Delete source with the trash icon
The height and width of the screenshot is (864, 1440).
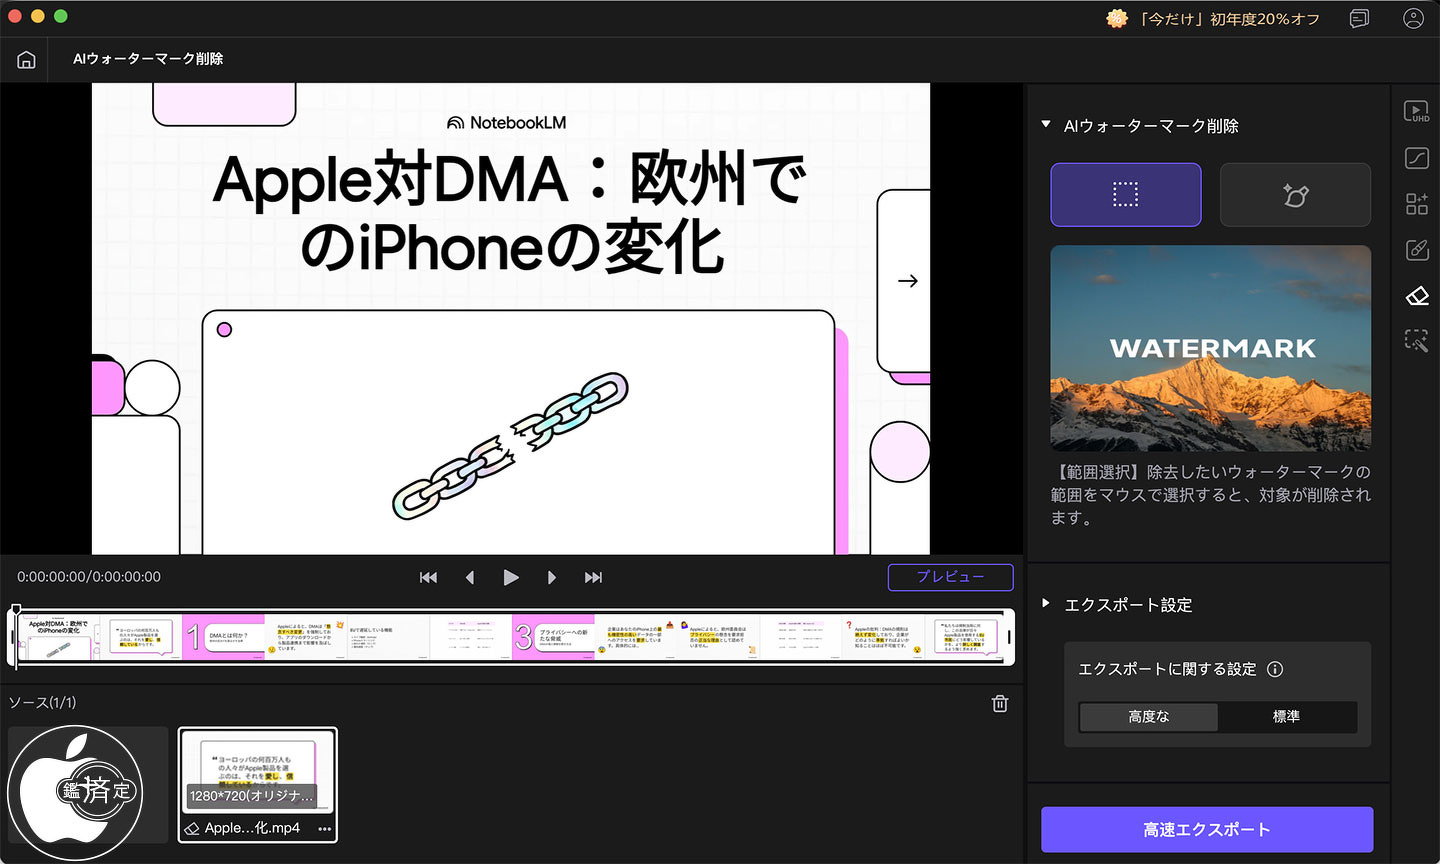(x=999, y=704)
